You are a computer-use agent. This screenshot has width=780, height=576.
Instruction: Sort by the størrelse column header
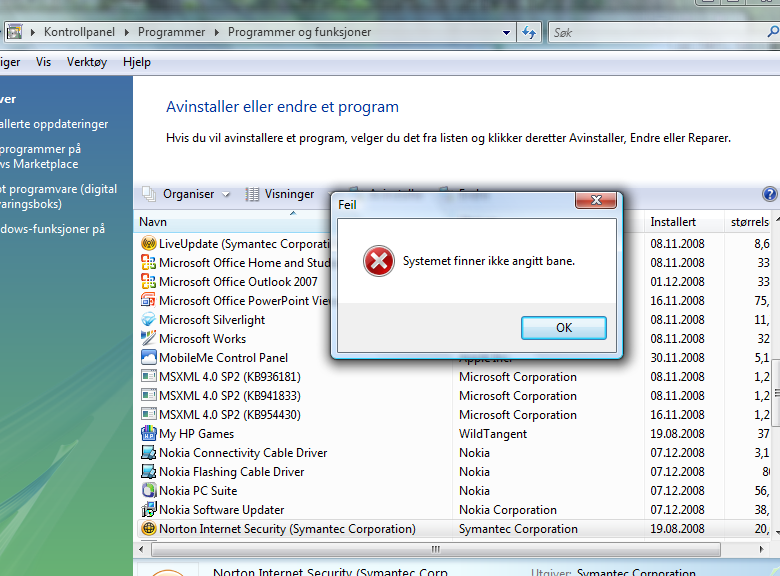coord(750,222)
